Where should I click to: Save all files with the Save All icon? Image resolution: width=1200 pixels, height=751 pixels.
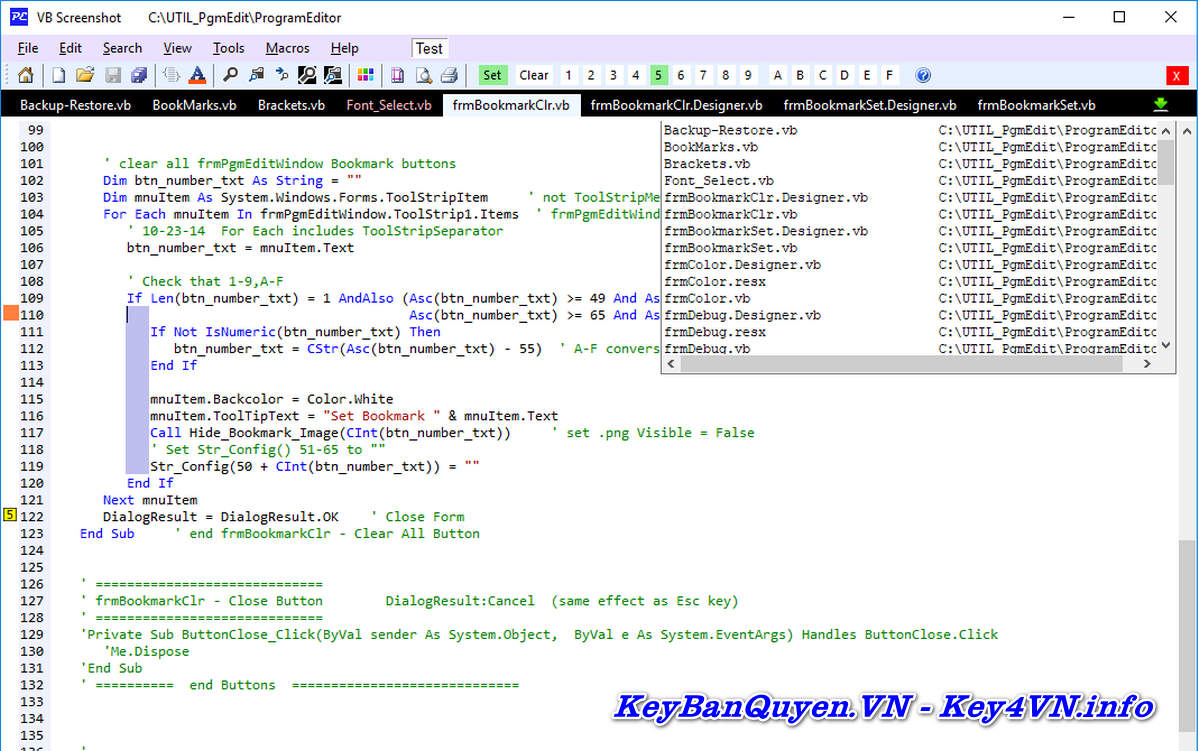(138, 75)
